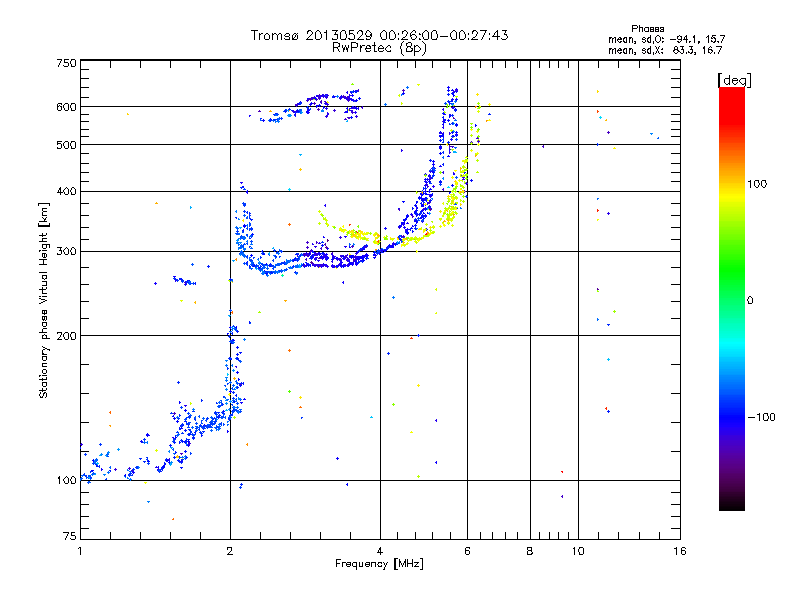
Task: Click the y-axis tick label "500"
Action: pos(66,145)
